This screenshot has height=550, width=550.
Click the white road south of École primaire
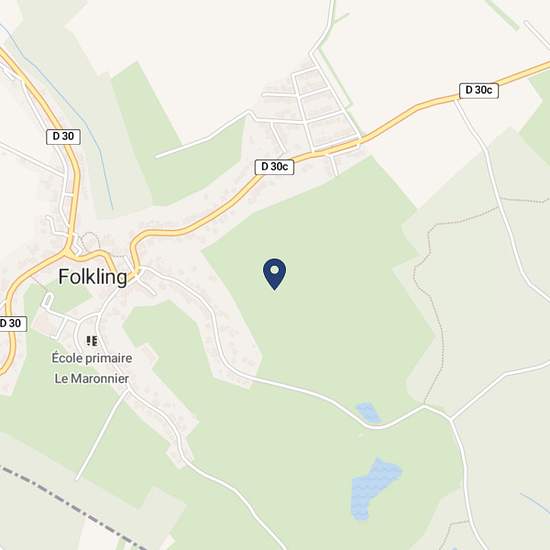coord(102,435)
